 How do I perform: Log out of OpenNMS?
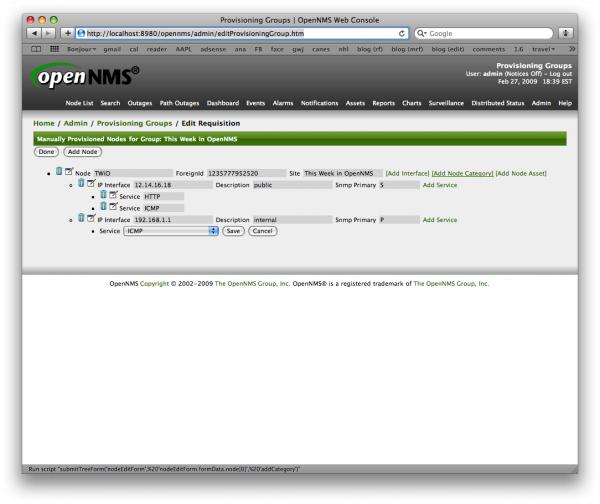561,73
